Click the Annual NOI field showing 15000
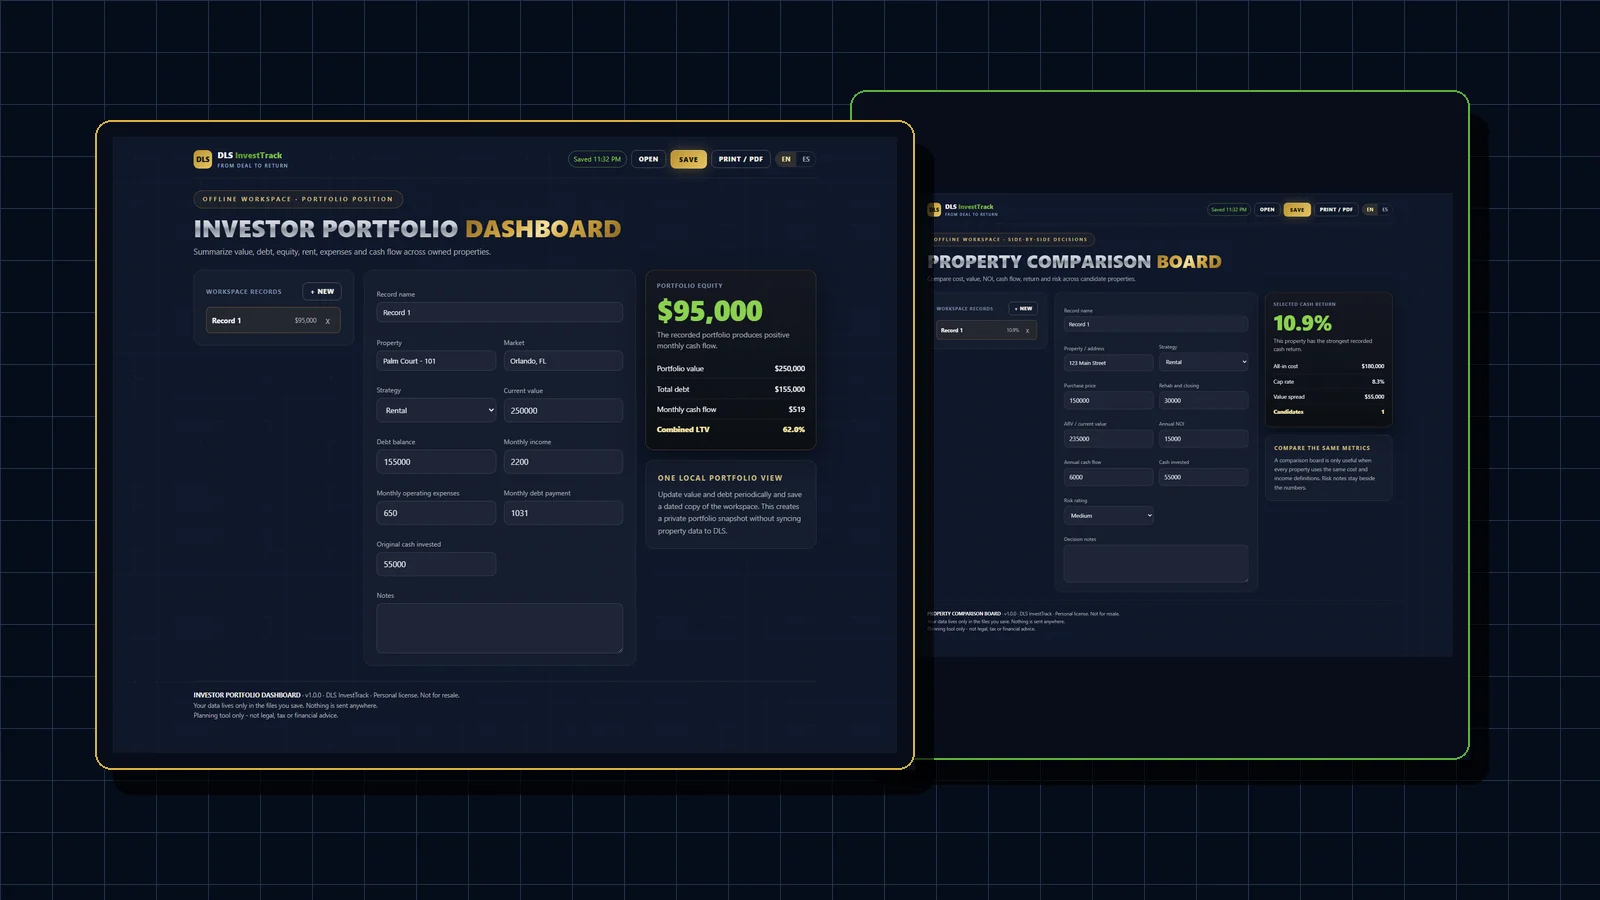 click(1204, 439)
